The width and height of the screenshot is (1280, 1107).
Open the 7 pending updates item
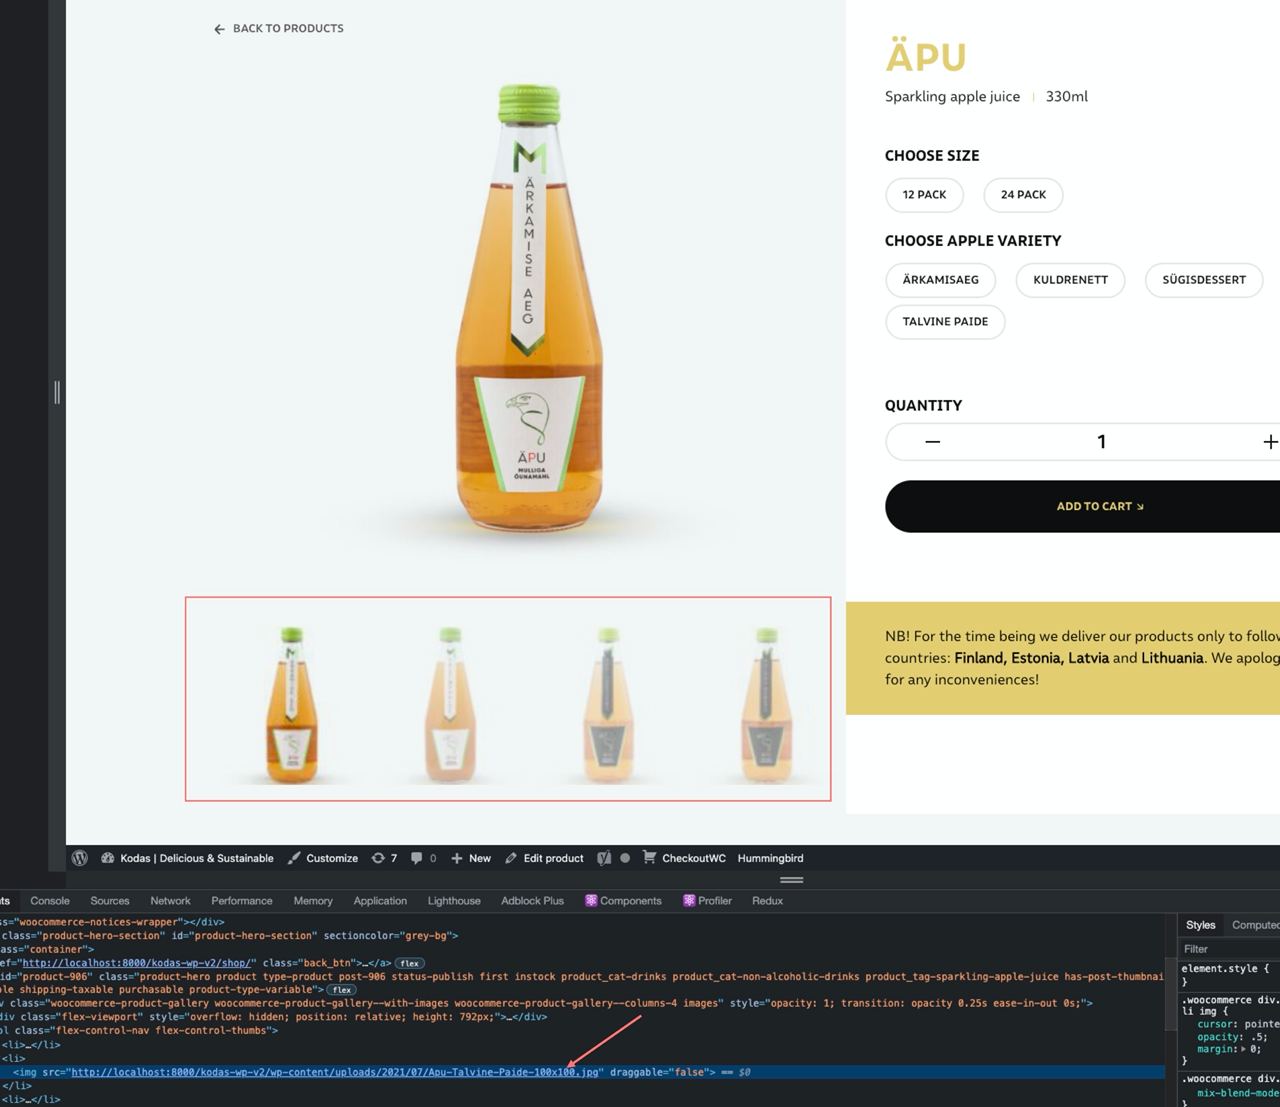384,858
